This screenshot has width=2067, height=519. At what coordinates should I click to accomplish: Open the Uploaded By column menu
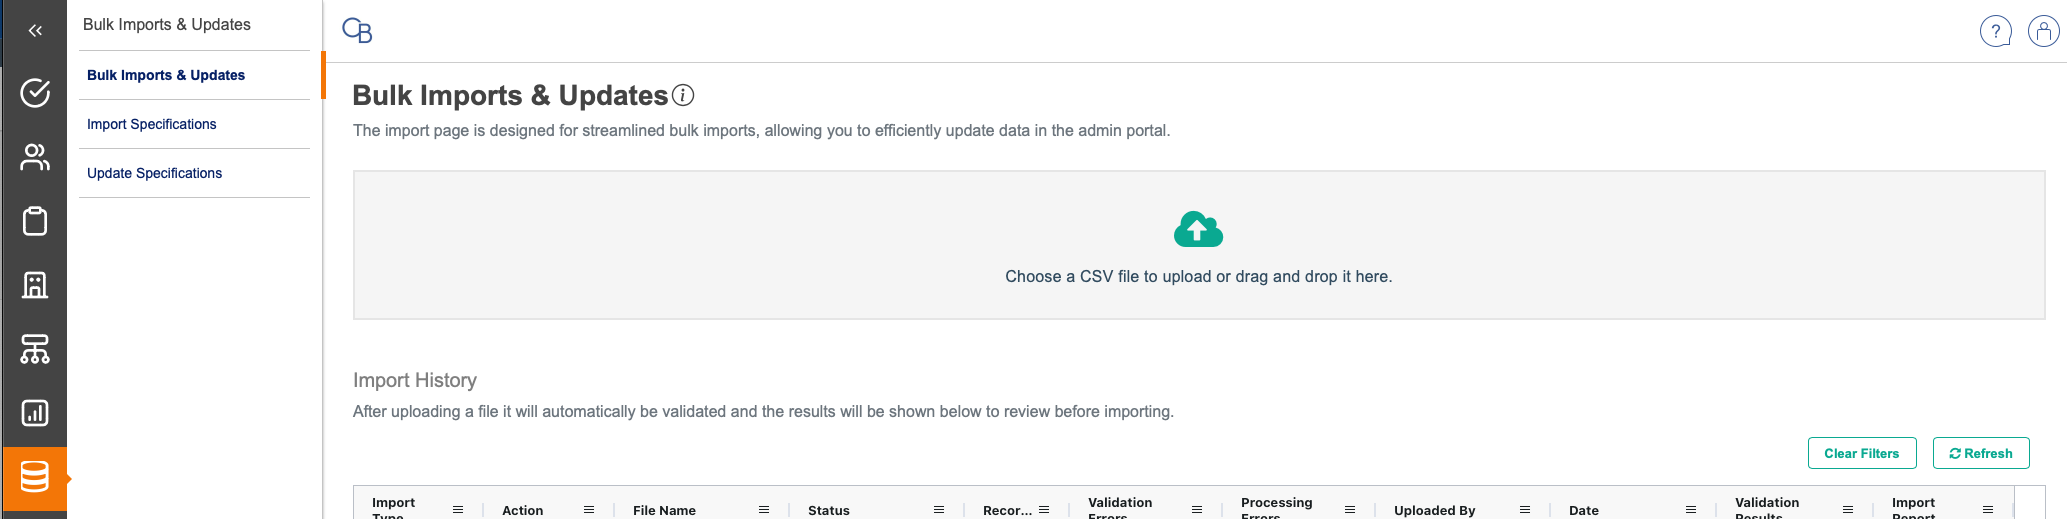tap(1525, 510)
